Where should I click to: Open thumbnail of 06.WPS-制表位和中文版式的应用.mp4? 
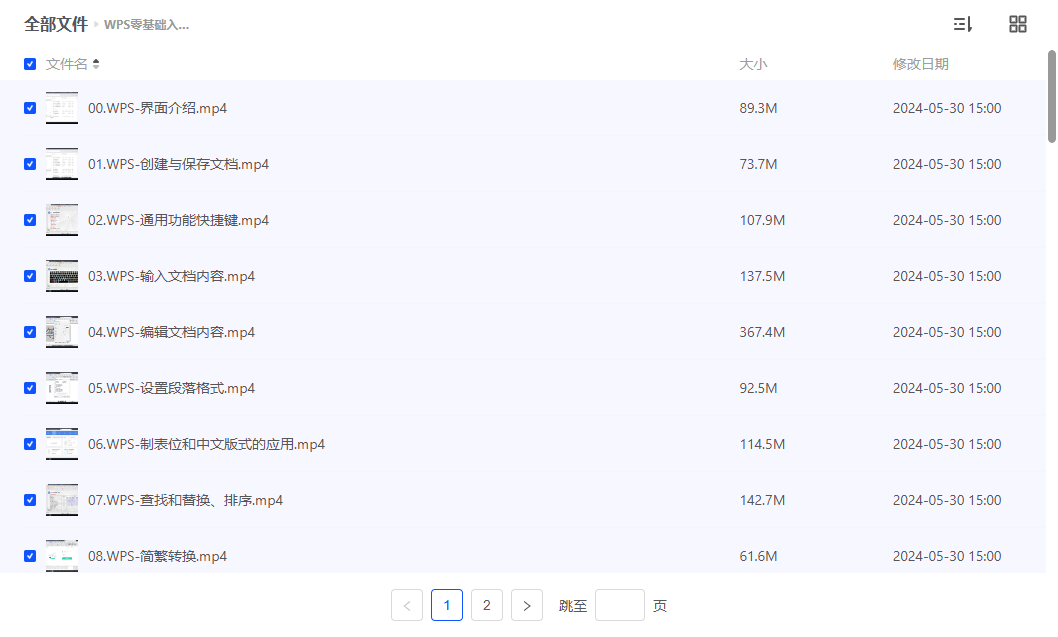[62, 444]
